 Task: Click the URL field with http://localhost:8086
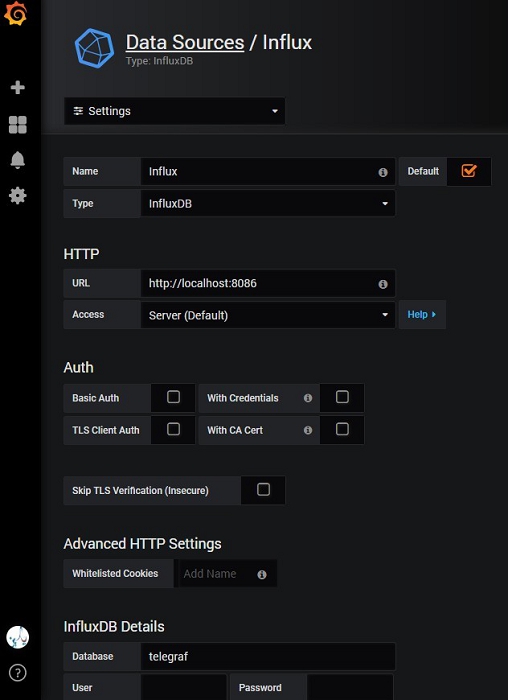268,283
